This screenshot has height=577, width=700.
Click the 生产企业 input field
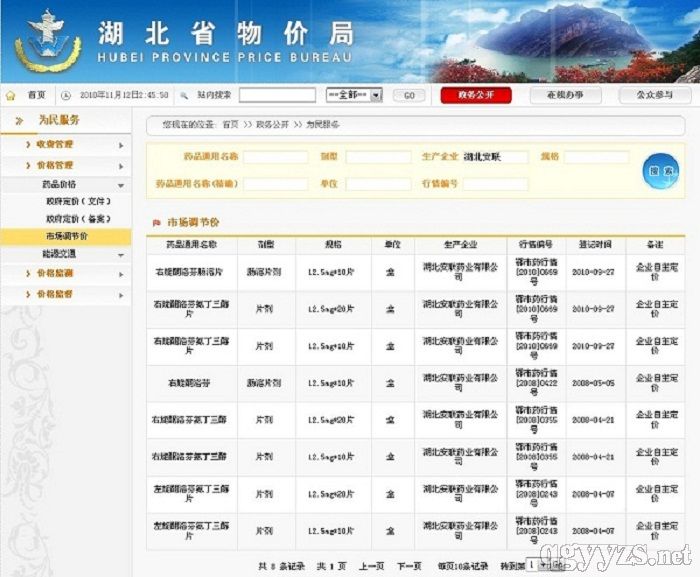(494, 157)
